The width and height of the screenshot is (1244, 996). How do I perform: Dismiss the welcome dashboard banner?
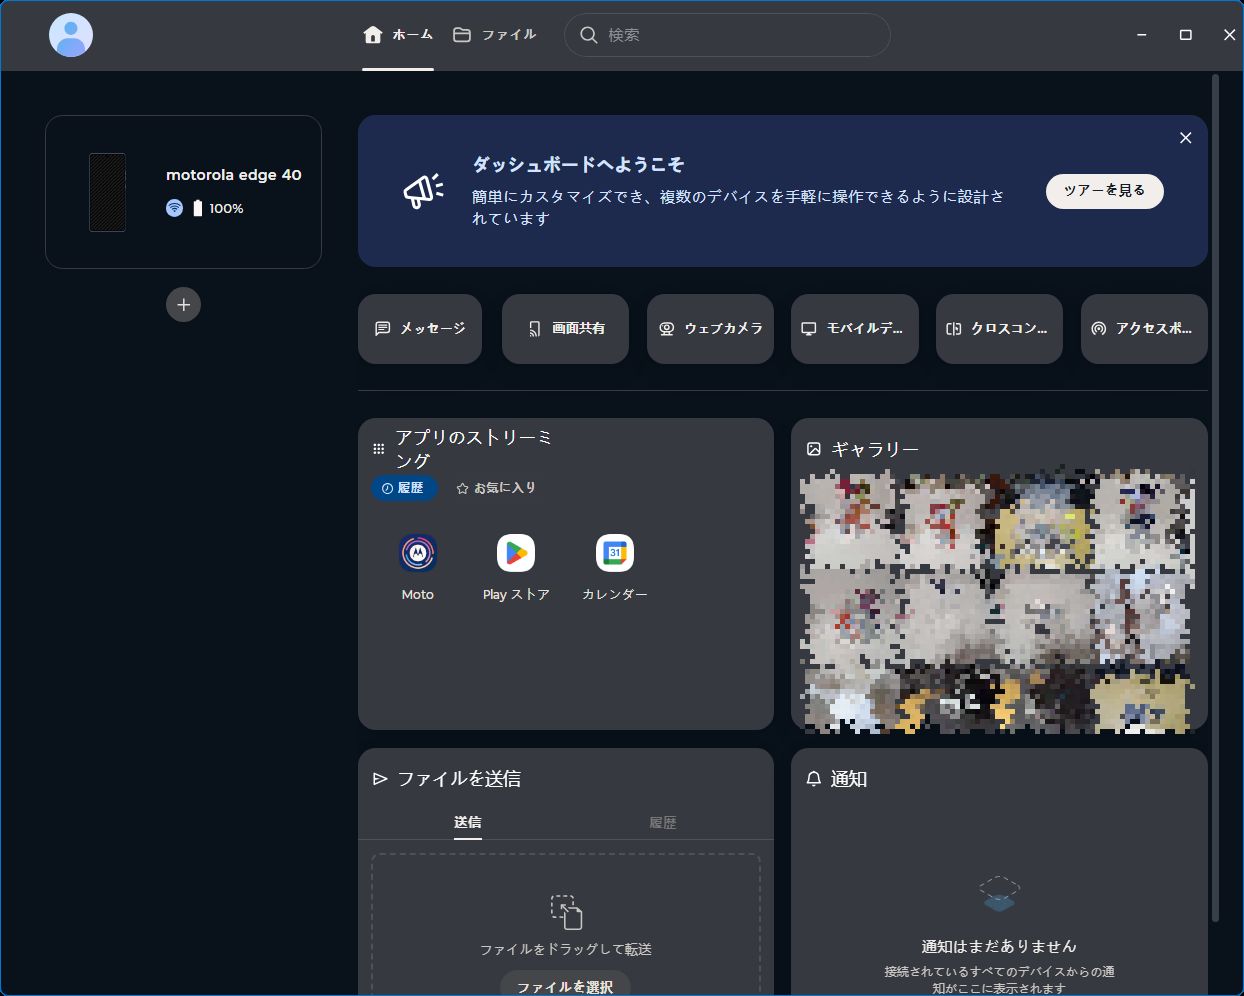pyautogui.click(x=1185, y=138)
